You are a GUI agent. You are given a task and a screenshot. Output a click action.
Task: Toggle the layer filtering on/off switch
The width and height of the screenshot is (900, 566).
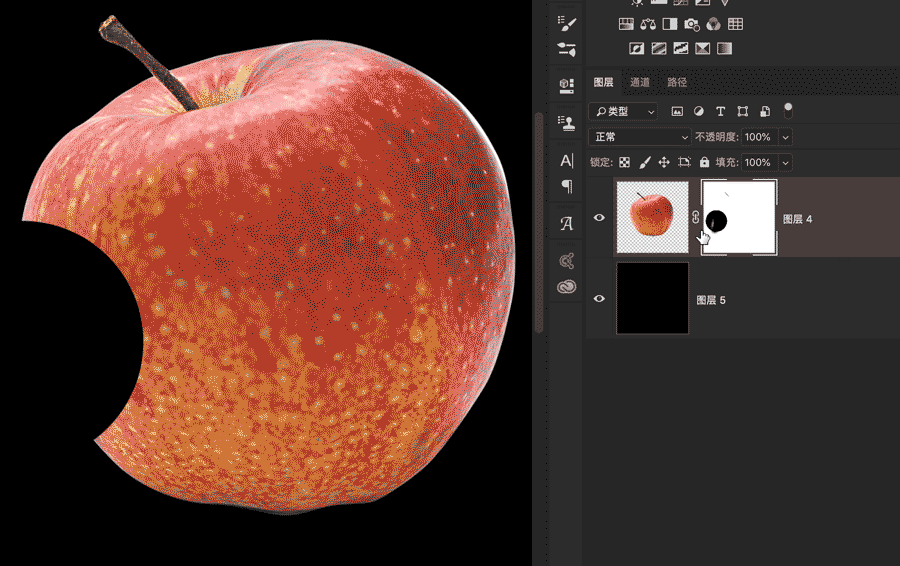[788, 110]
